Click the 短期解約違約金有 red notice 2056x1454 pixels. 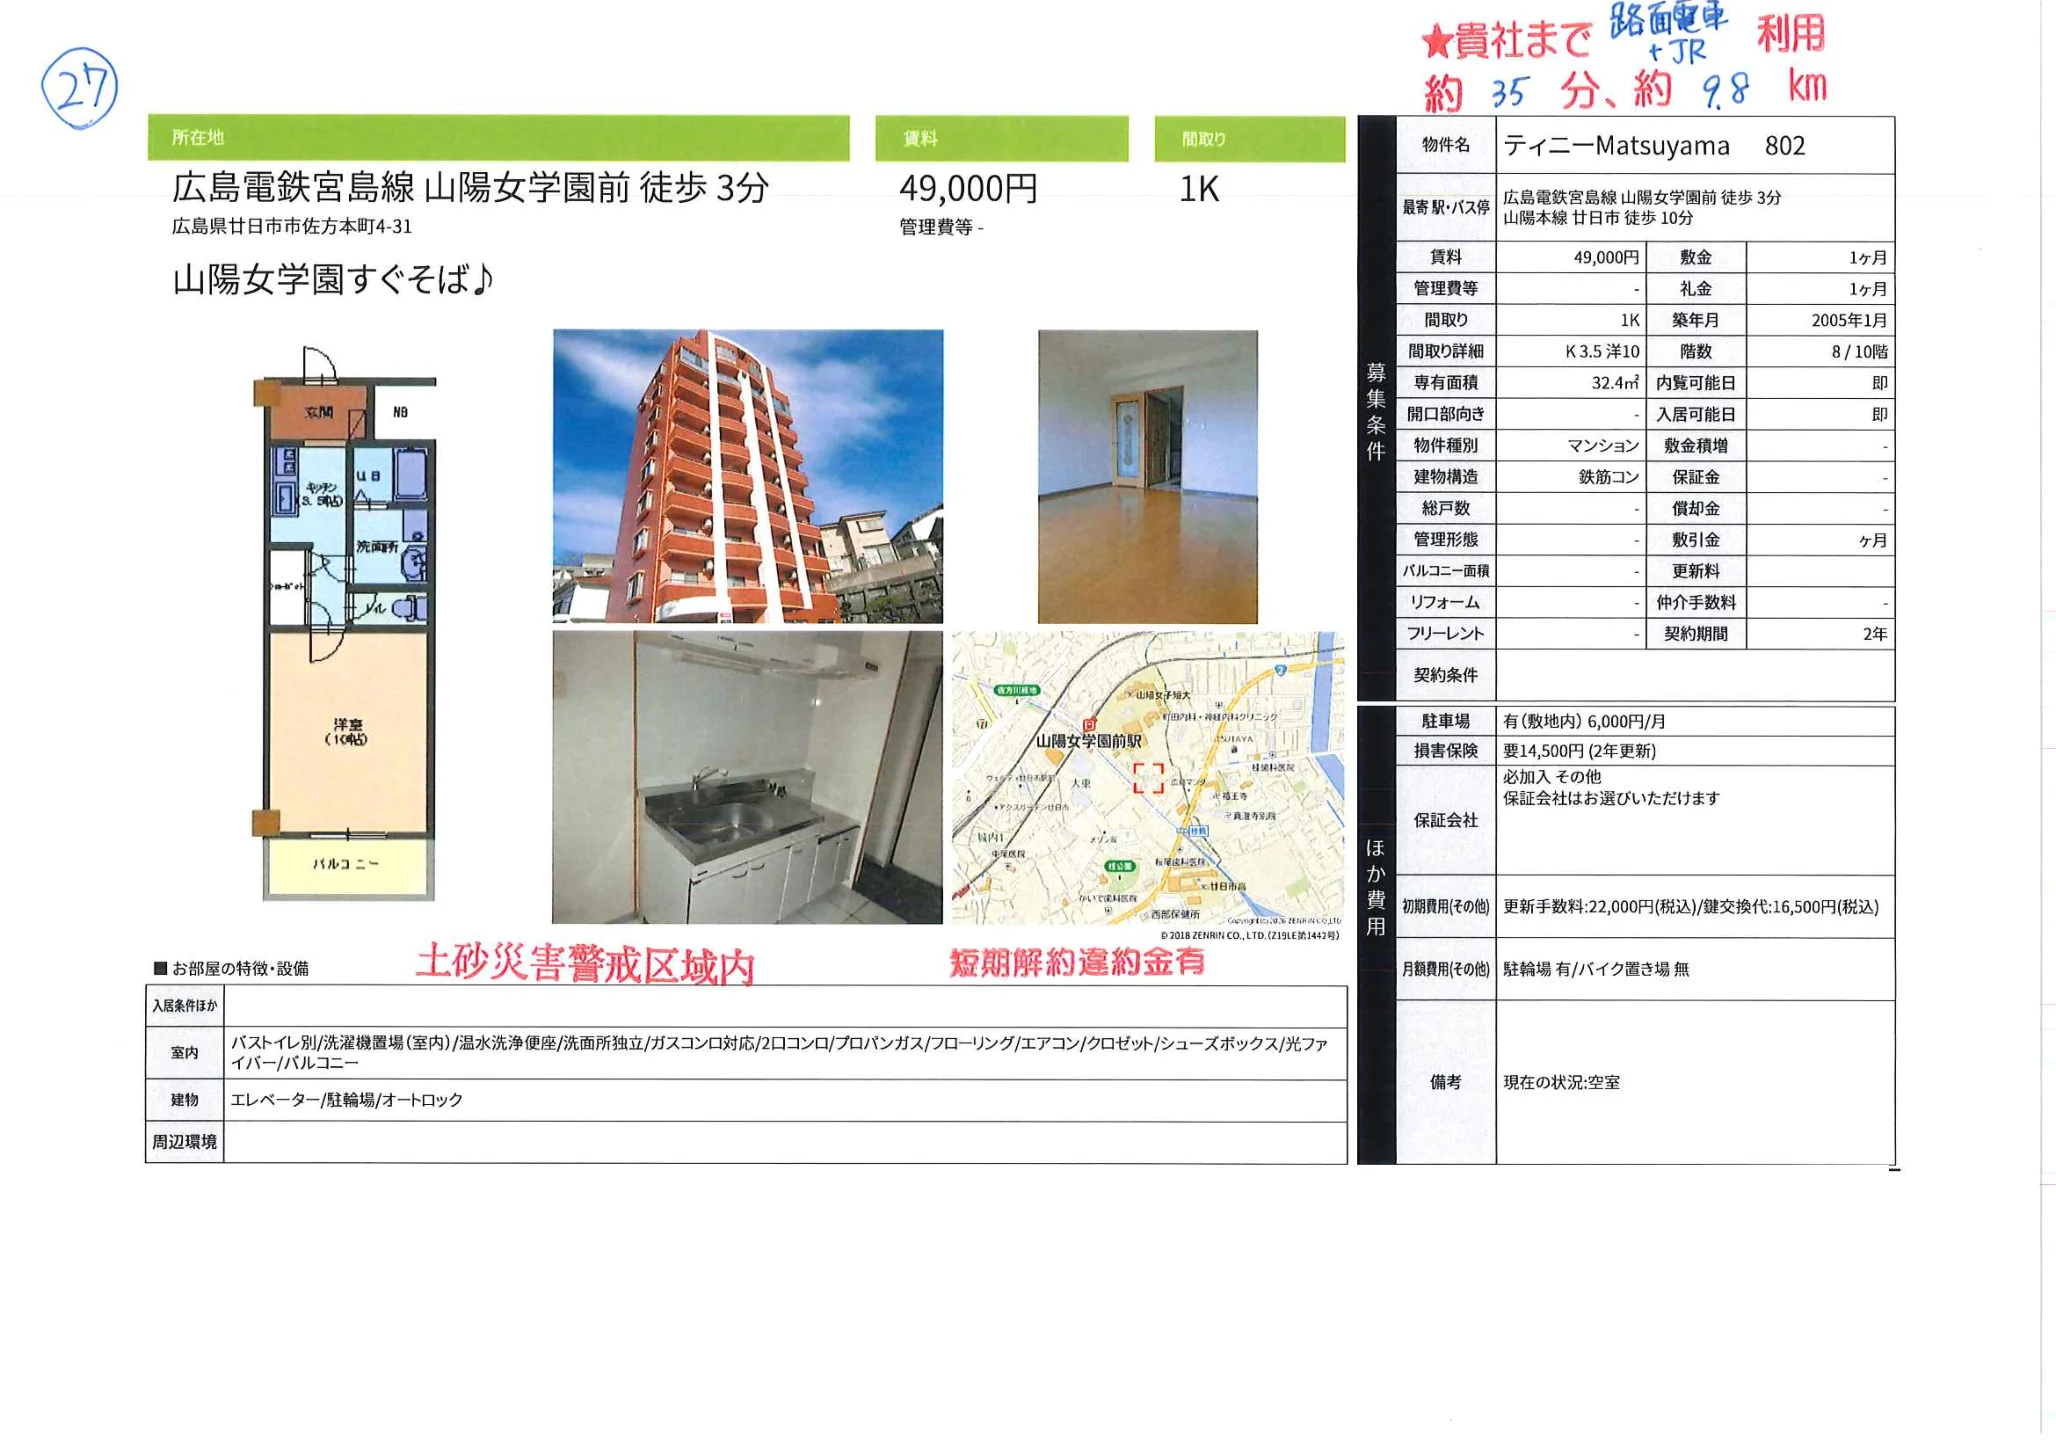(x=1077, y=962)
